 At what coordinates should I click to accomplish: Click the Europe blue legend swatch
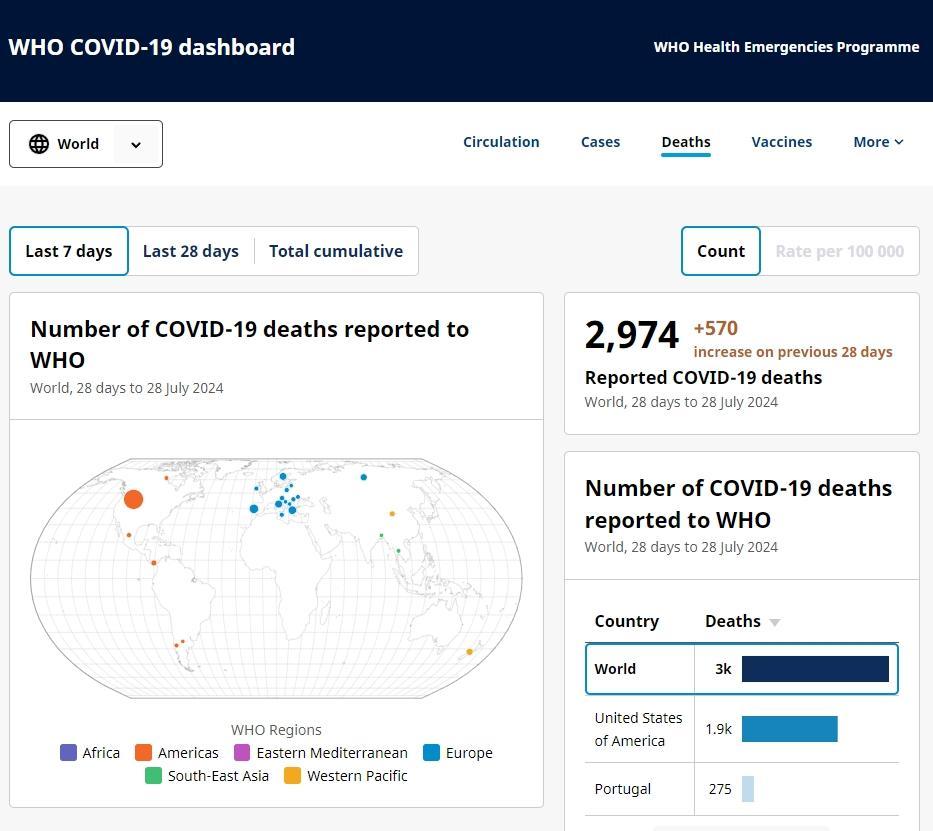[432, 753]
